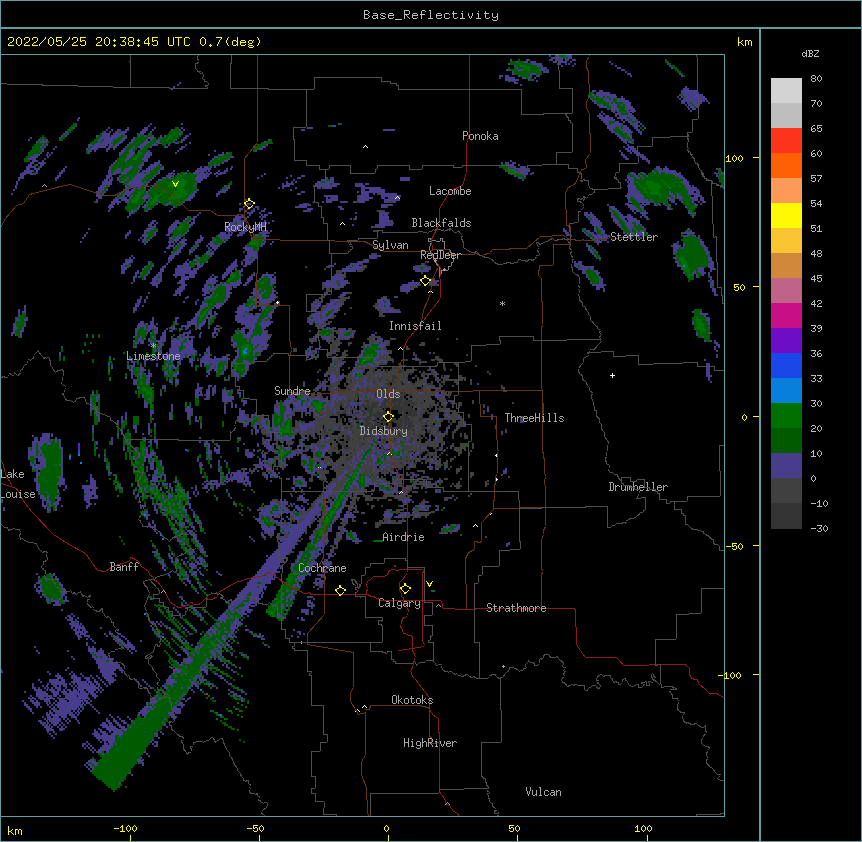Click the Didsbury label

[384, 431]
